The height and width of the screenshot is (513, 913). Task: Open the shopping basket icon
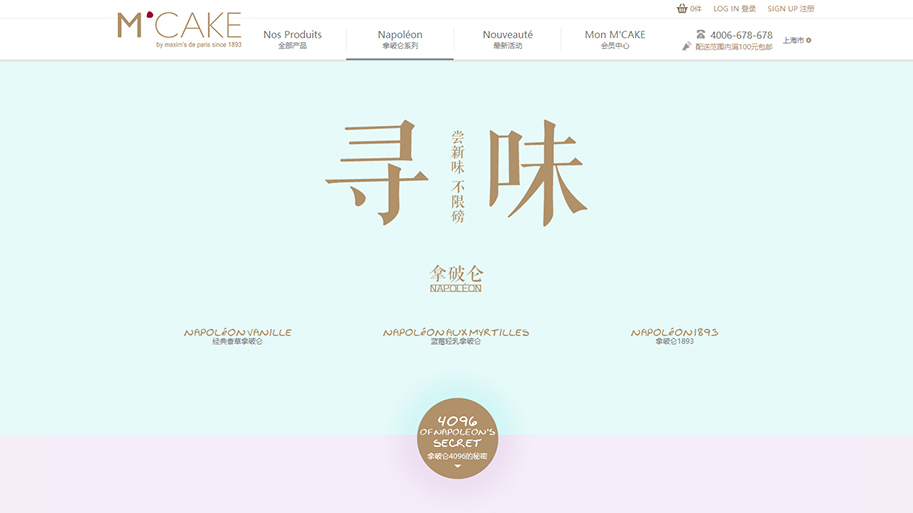(681, 8)
